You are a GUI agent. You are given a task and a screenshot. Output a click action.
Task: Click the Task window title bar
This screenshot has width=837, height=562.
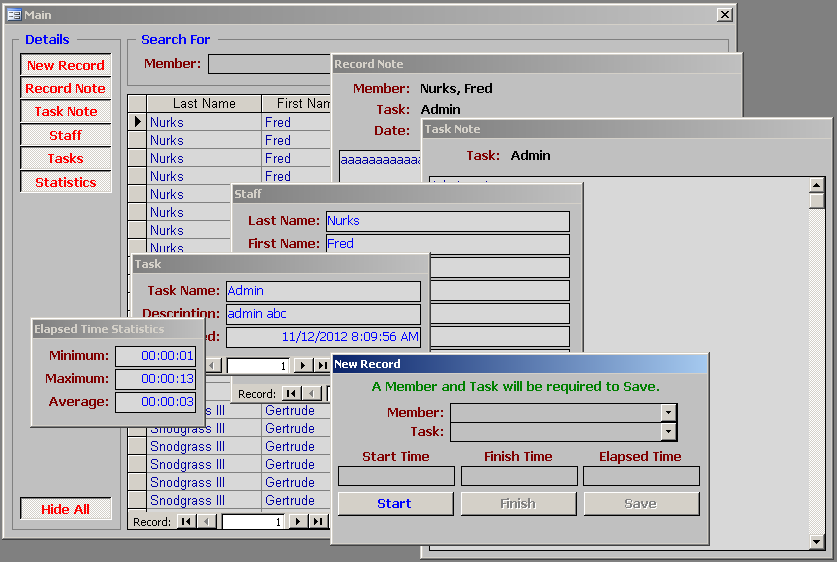280,264
